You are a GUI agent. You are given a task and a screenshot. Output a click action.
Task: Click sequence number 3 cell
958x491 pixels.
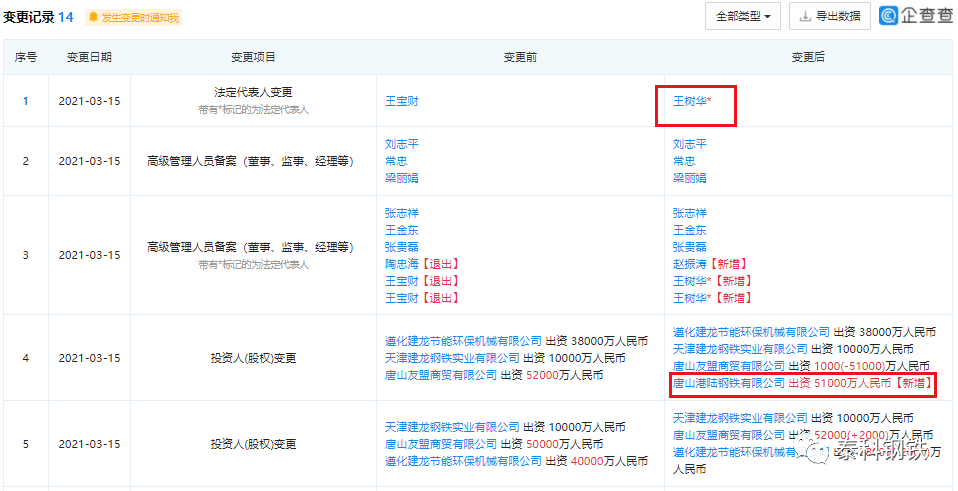(x=26, y=255)
